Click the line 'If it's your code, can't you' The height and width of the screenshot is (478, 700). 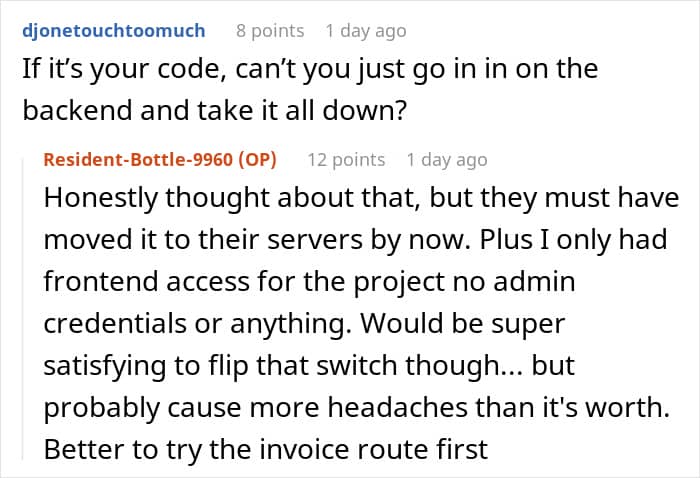(x=310, y=69)
